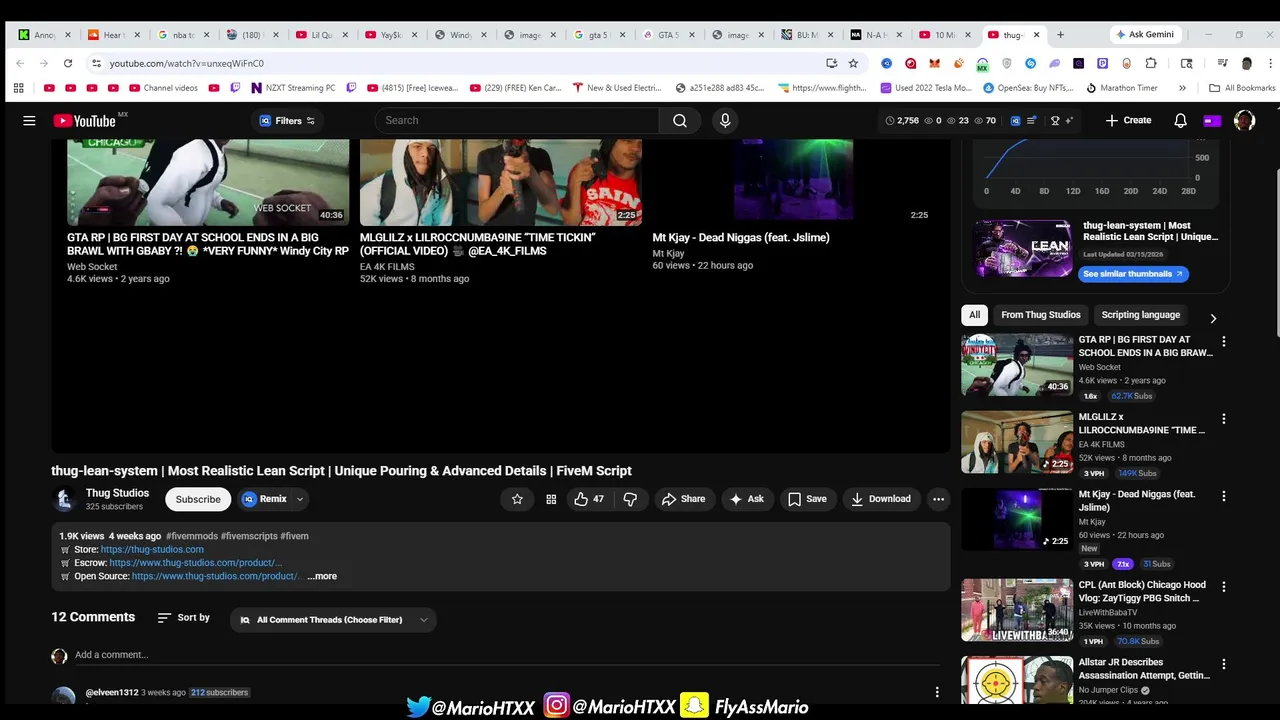
Task: Dislike the video with thumbs down
Action: [x=630, y=499]
